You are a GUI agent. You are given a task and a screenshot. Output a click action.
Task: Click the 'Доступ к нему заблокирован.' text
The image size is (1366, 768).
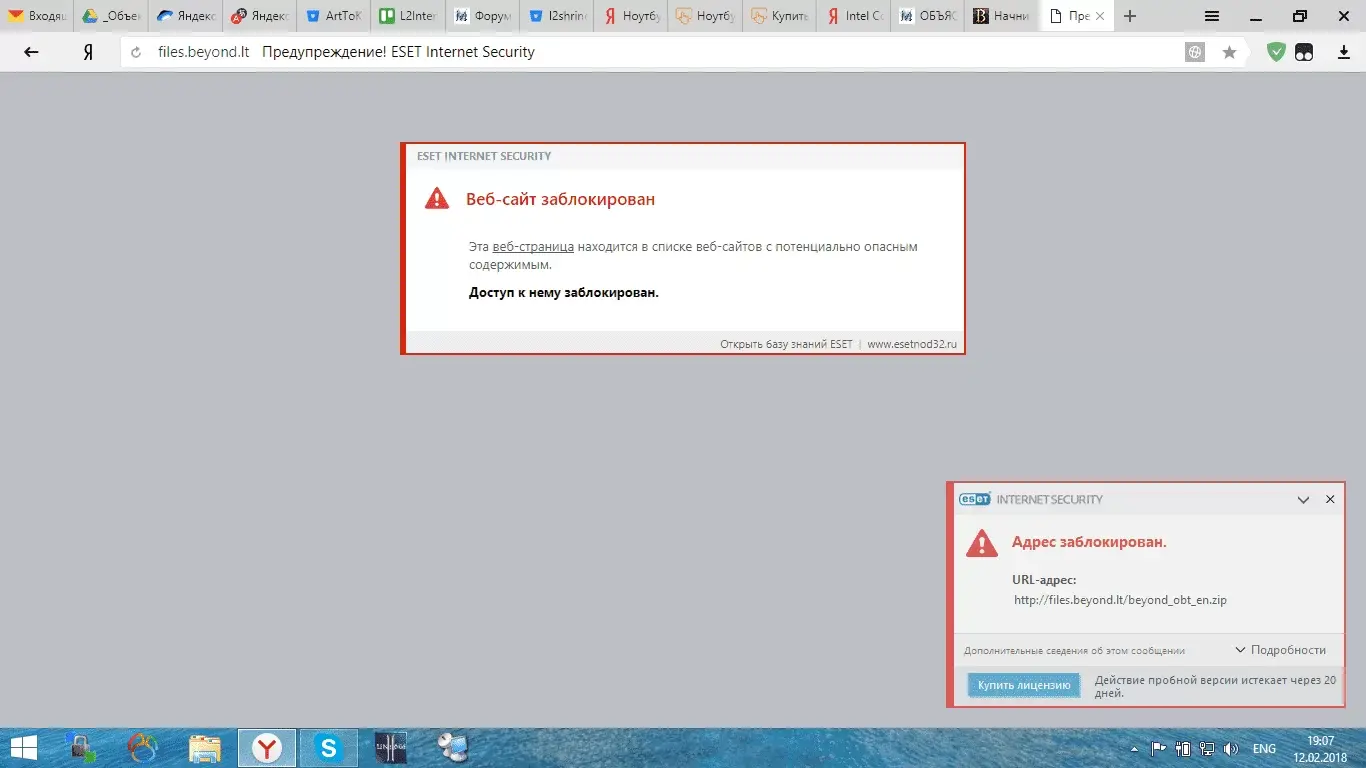tap(564, 293)
